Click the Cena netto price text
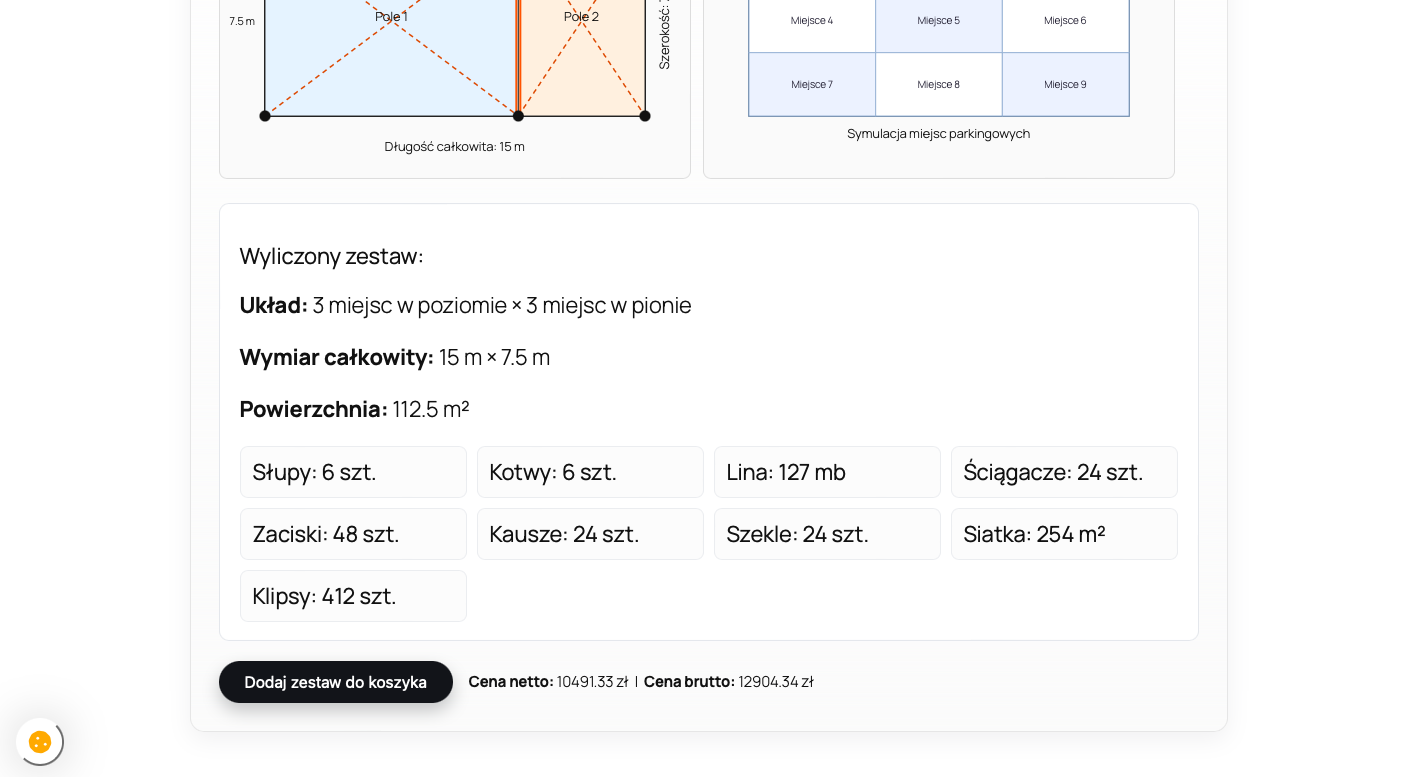 548,682
